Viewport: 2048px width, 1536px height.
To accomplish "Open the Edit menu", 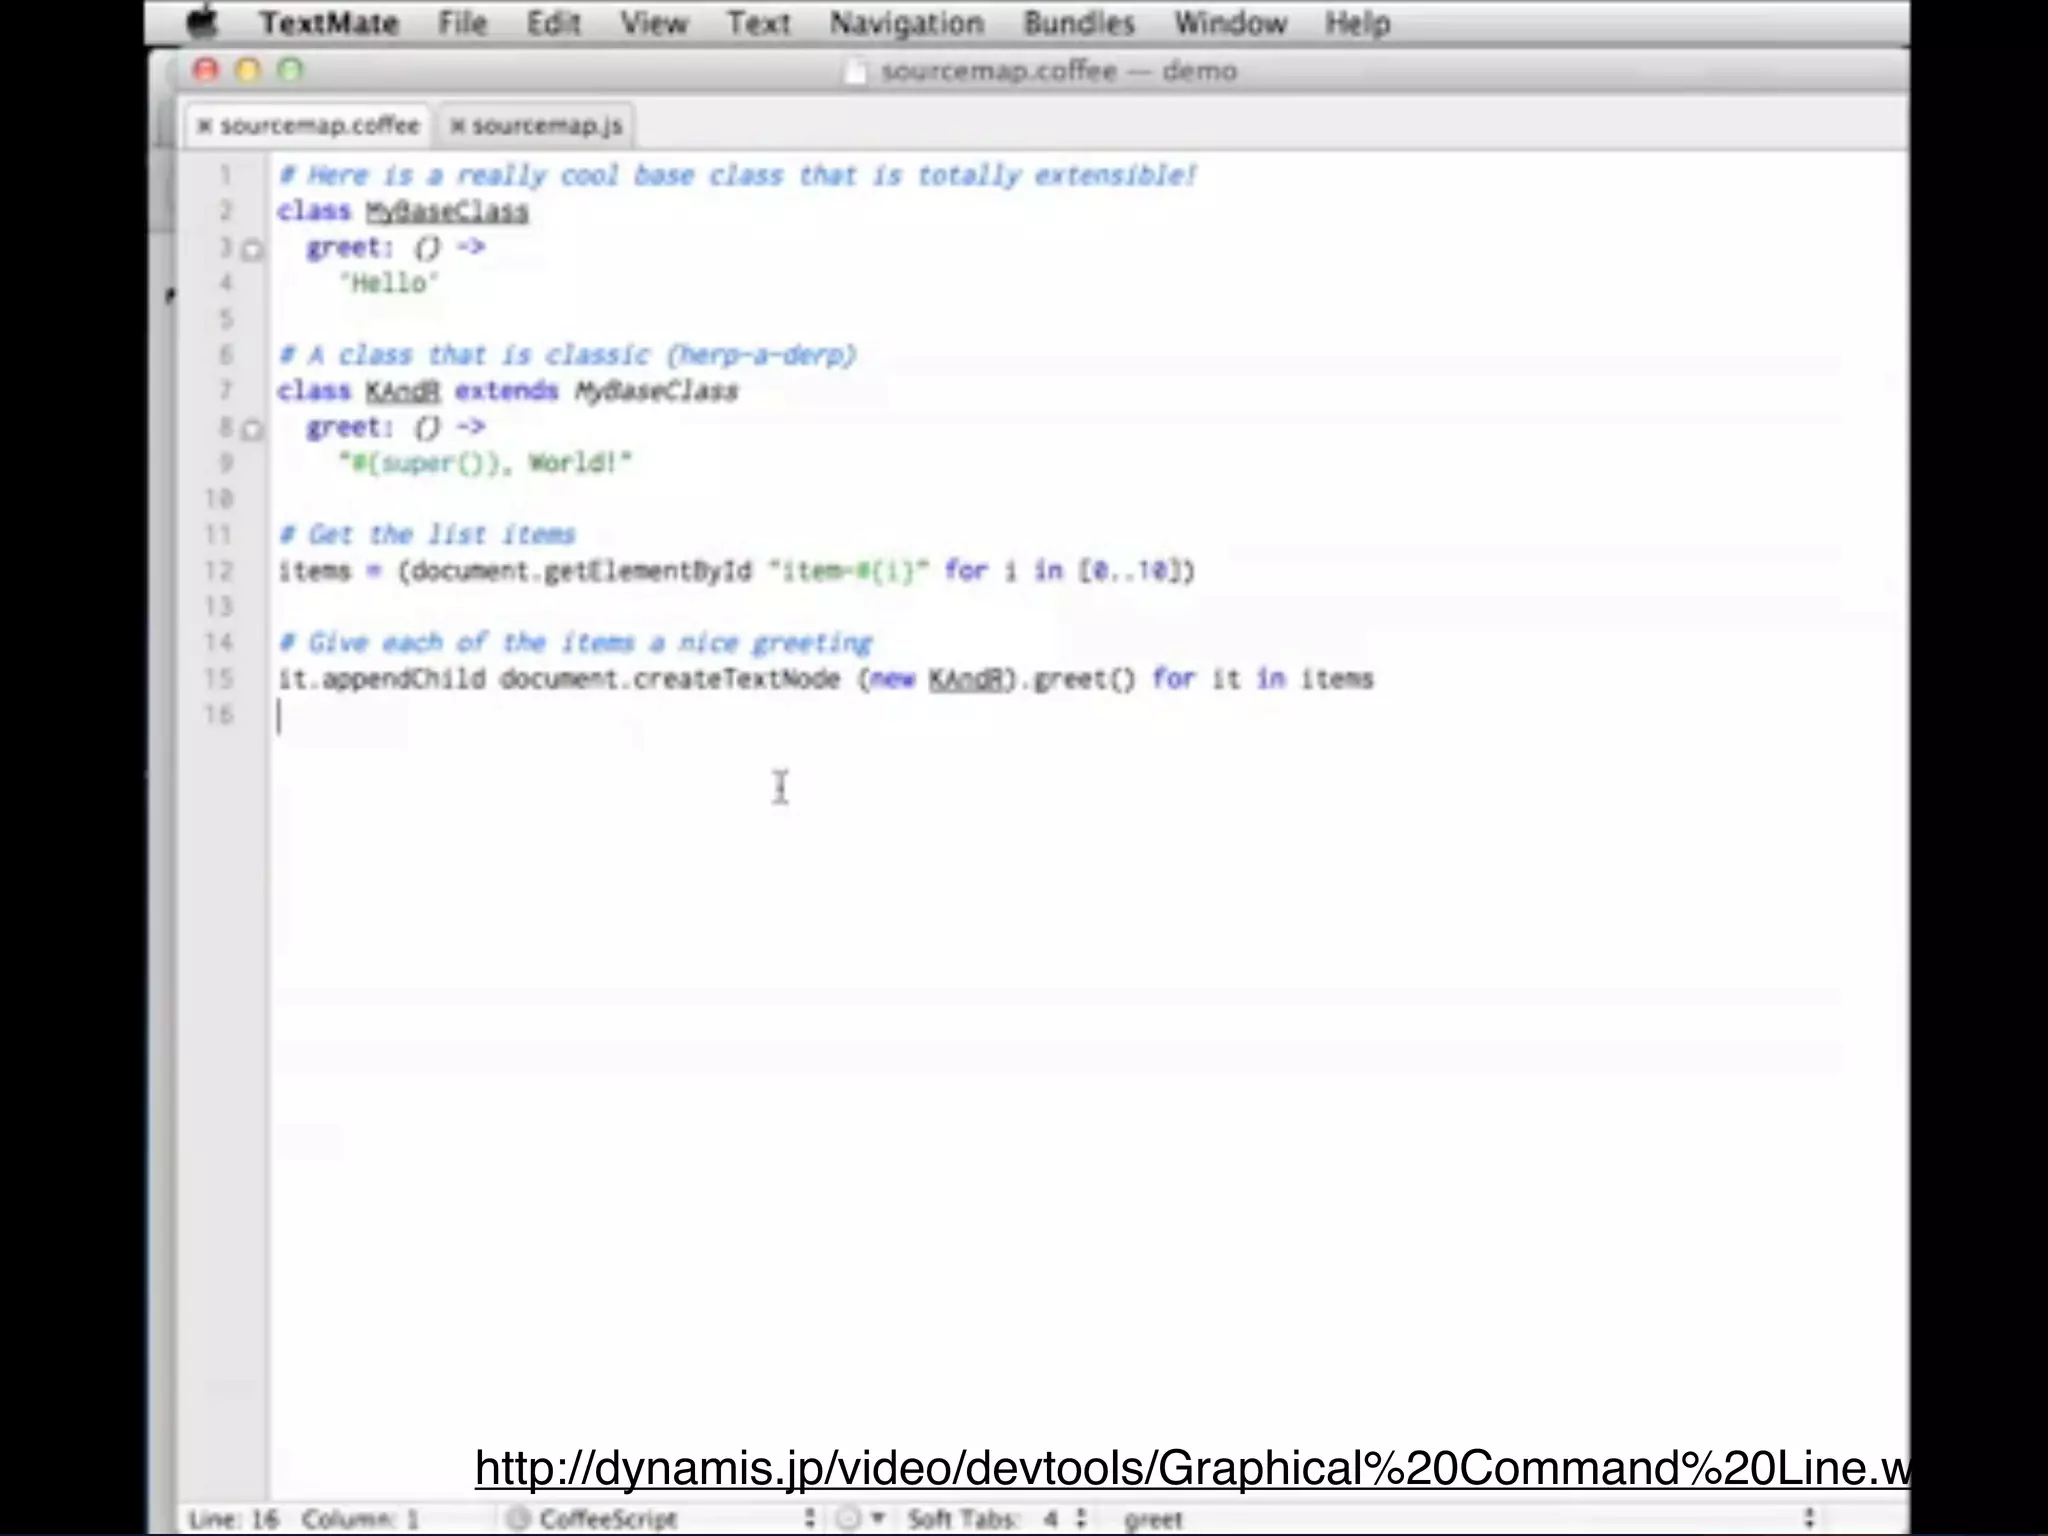I will click(553, 23).
